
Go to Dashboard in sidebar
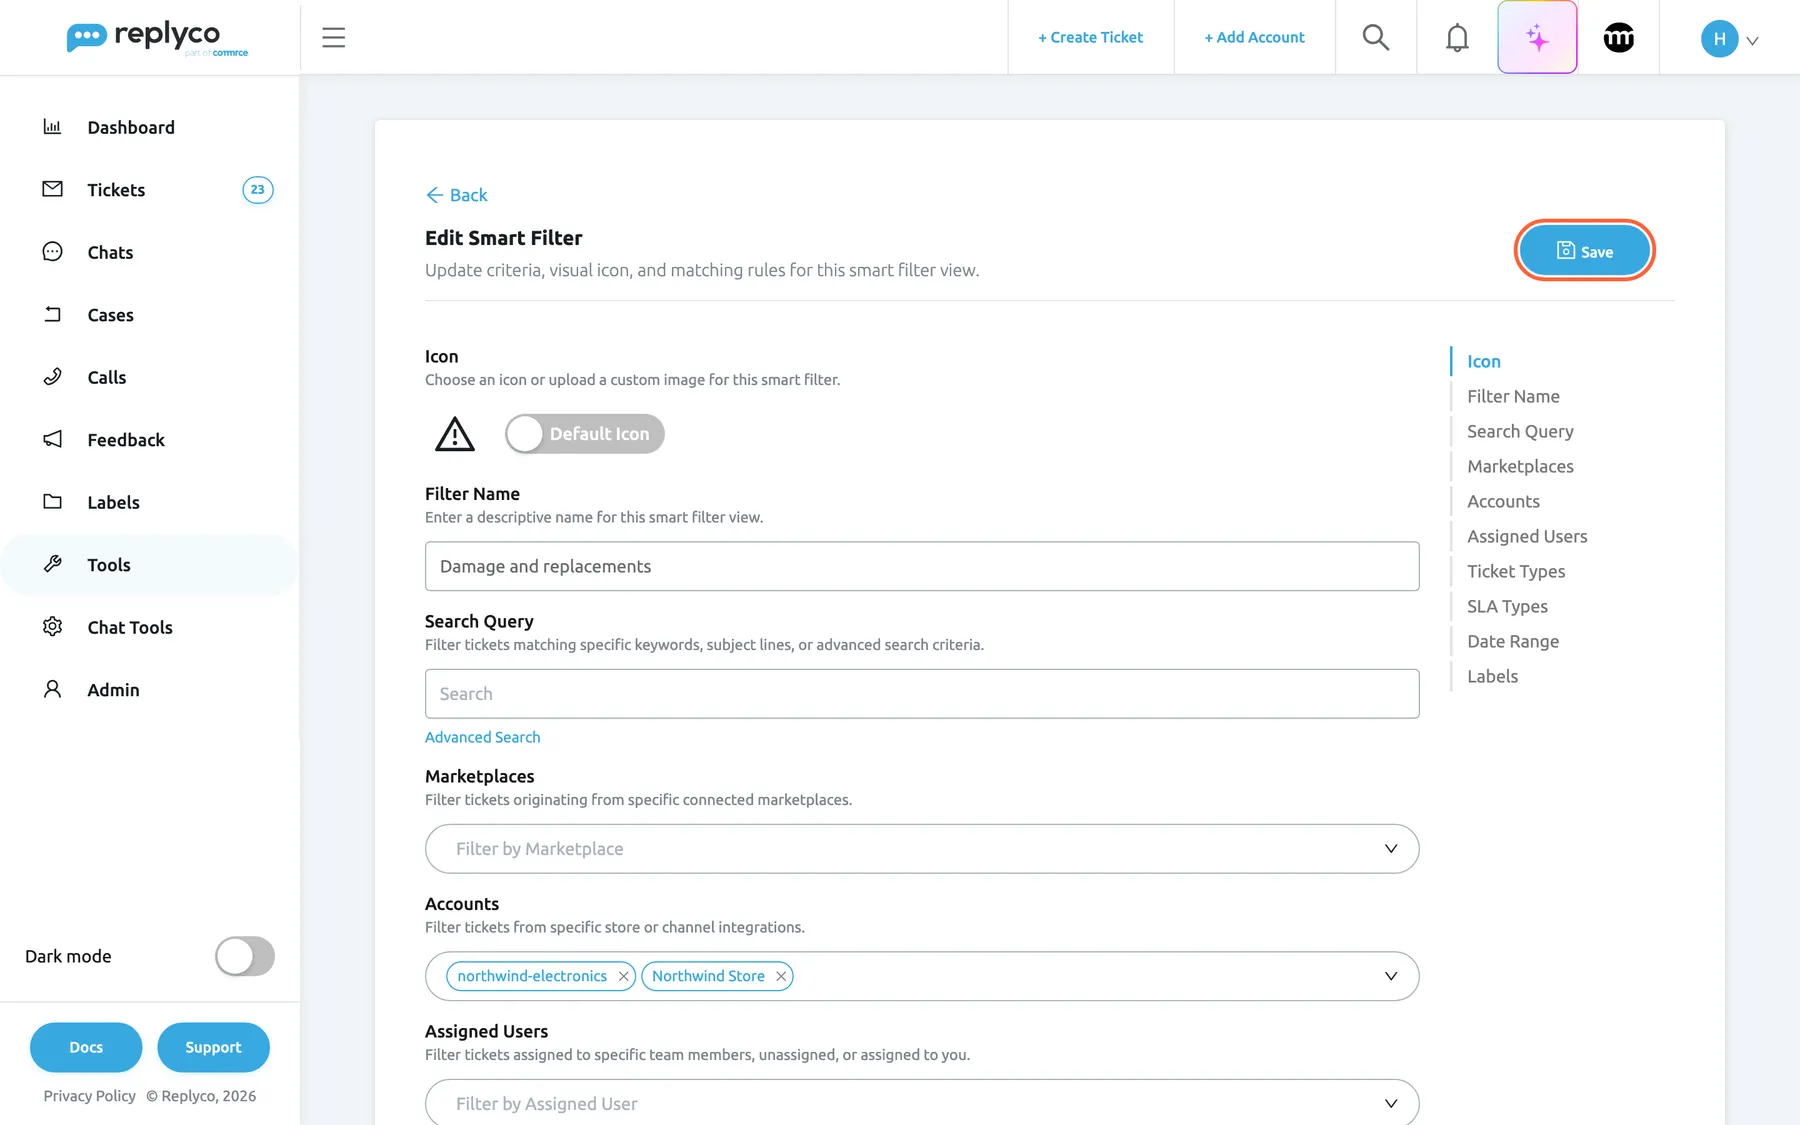coord(131,127)
